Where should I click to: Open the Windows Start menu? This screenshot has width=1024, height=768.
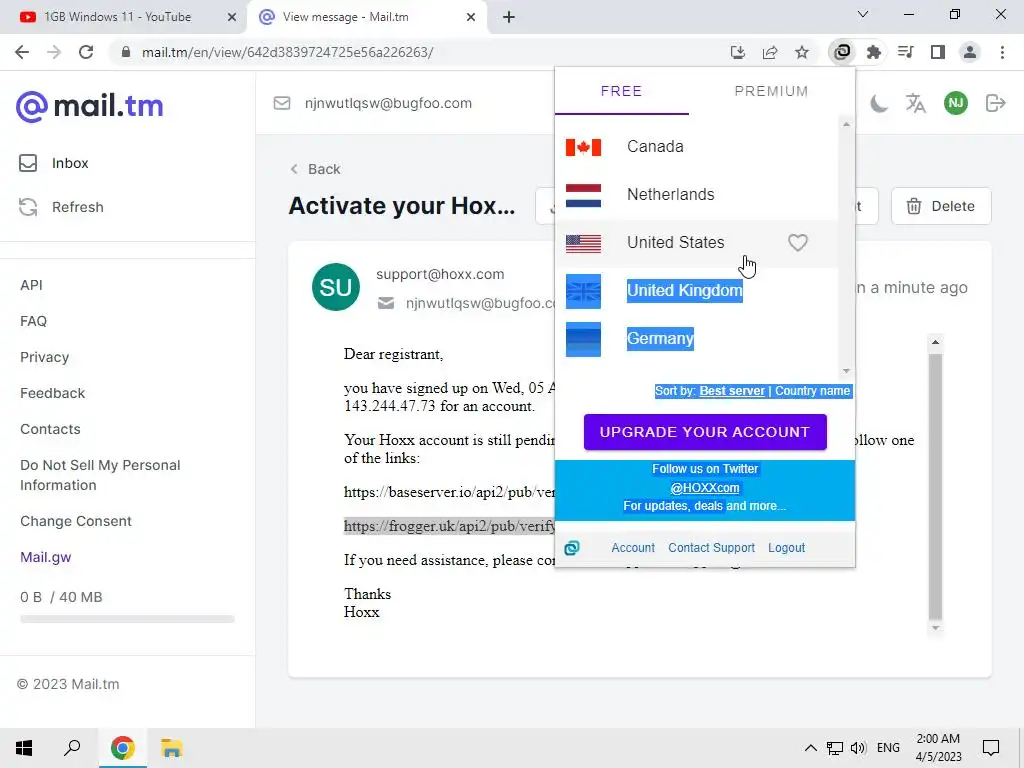[24, 748]
